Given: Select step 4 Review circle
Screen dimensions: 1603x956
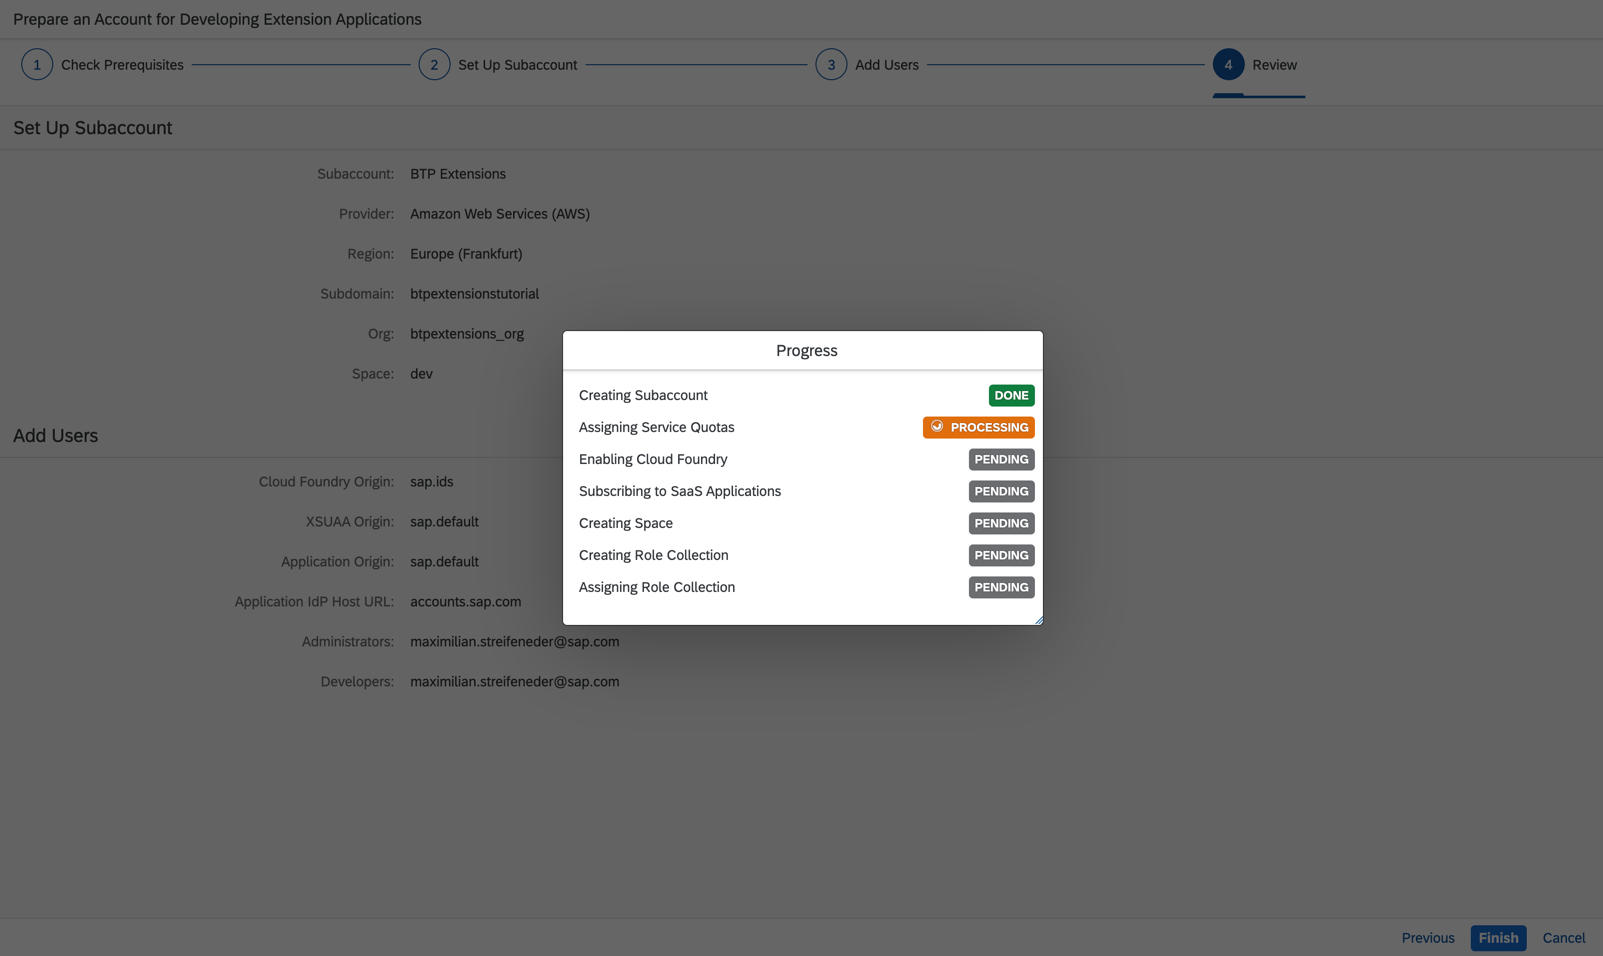Looking at the screenshot, I should pyautogui.click(x=1228, y=65).
